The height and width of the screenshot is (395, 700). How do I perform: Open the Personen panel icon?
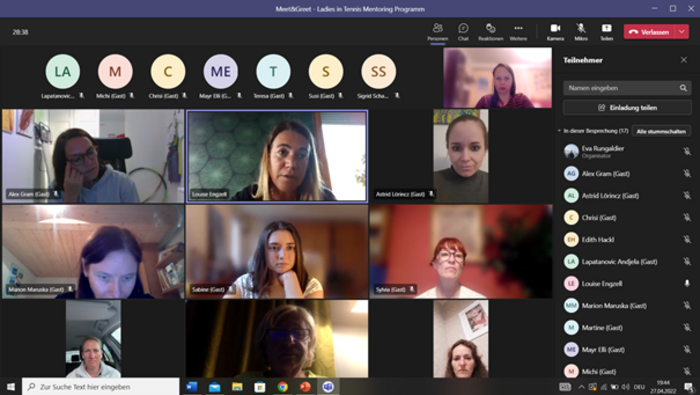pyautogui.click(x=438, y=32)
